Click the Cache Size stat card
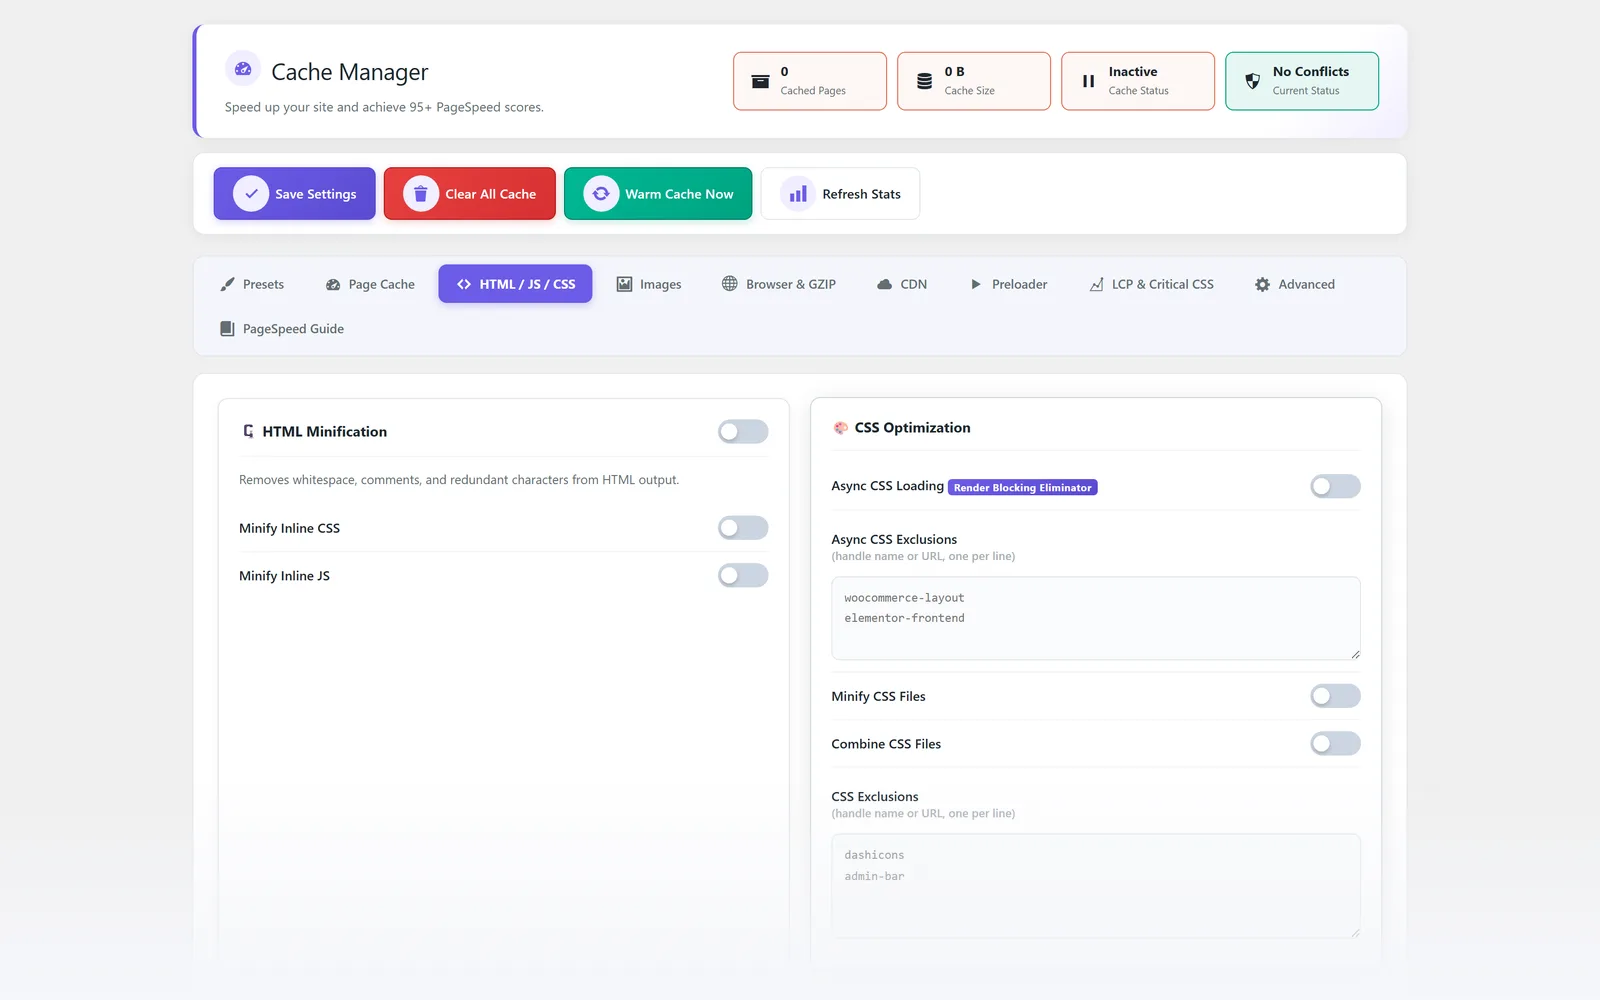The height and width of the screenshot is (1000, 1600). point(974,81)
